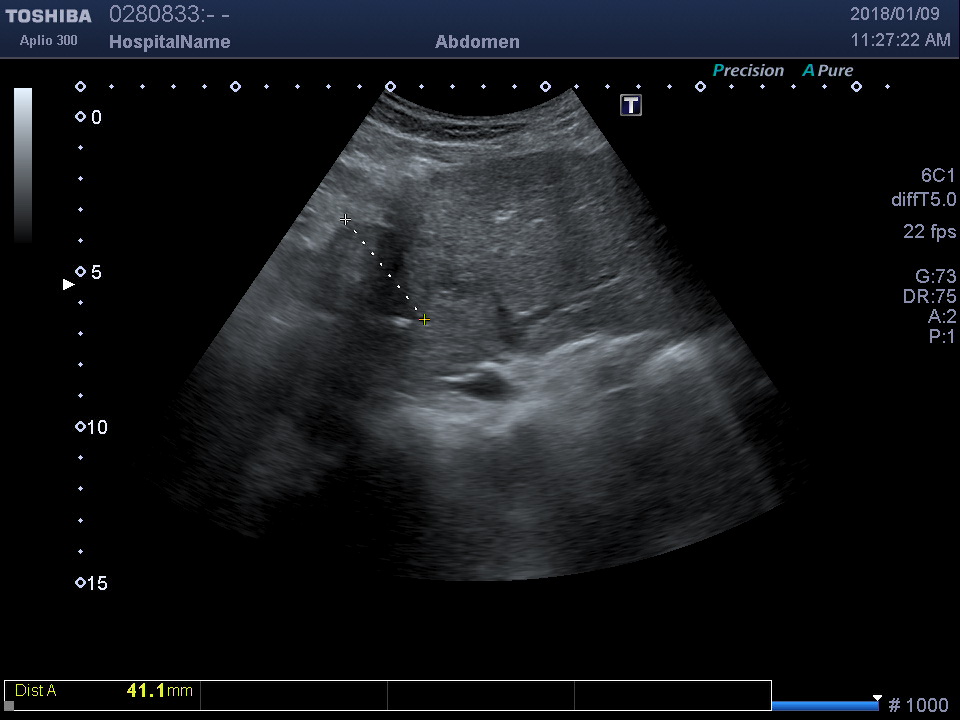Open the 6C1 transducer selection
960x720 pixels.
pos(938,175)
